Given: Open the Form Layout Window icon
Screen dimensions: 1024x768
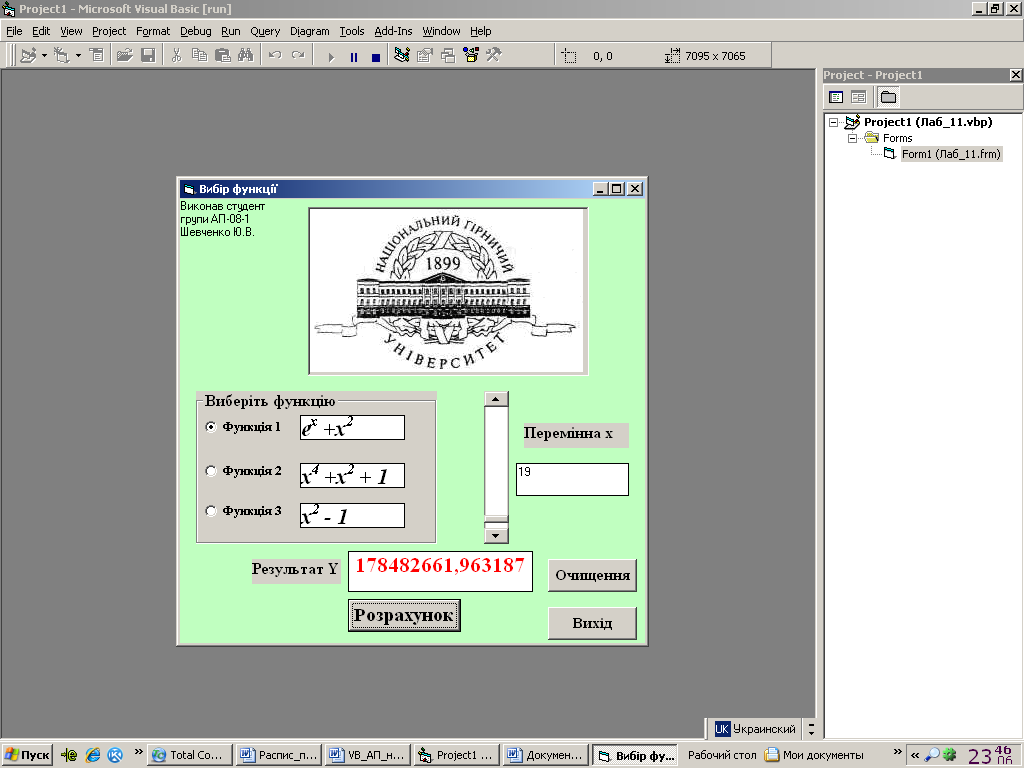Looking at the screenshot, I should tap(448, 56).
